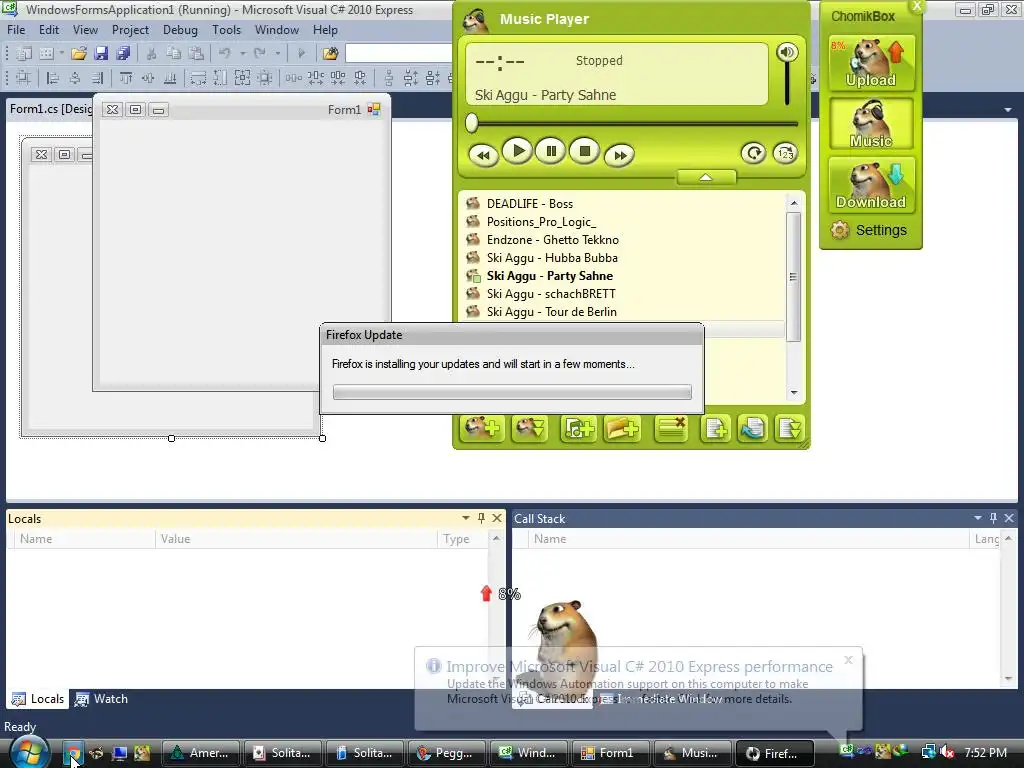The height and width of the screenshot is (768, 1024).
Task: Collapse the playlist with the up-arrow tab
Action: coord(706,177)
